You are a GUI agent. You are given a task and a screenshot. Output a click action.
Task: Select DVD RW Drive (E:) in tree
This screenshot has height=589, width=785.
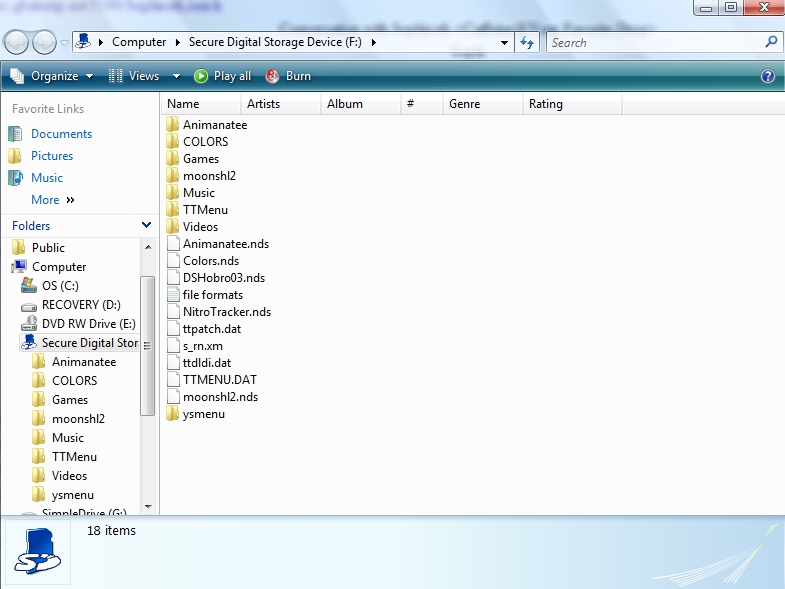pos(89,324)
